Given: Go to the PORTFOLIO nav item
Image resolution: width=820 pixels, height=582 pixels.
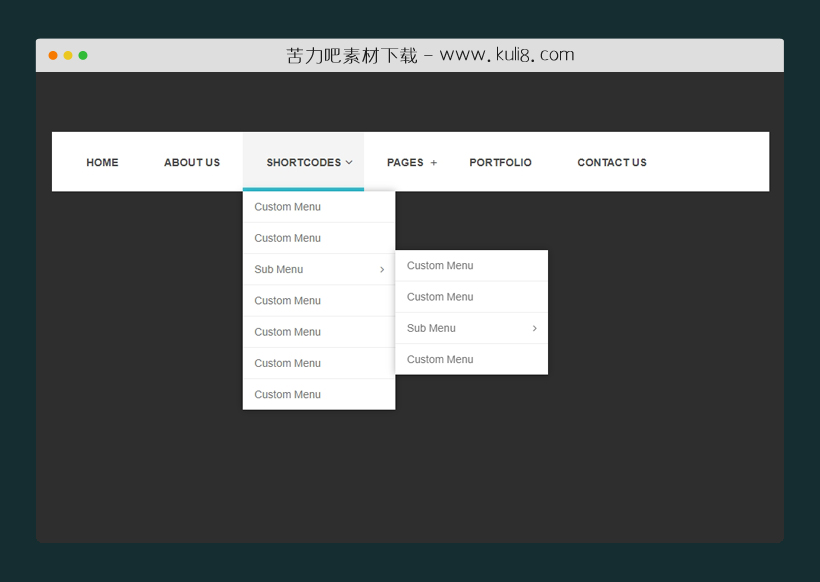Looking at the screenshot, I should click(500, 162).
